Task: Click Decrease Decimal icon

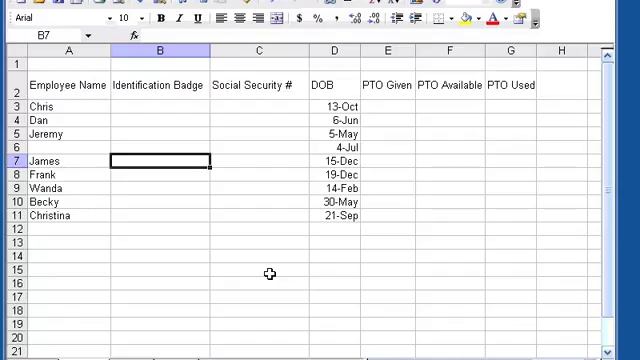Action: (x=373, y=18)
